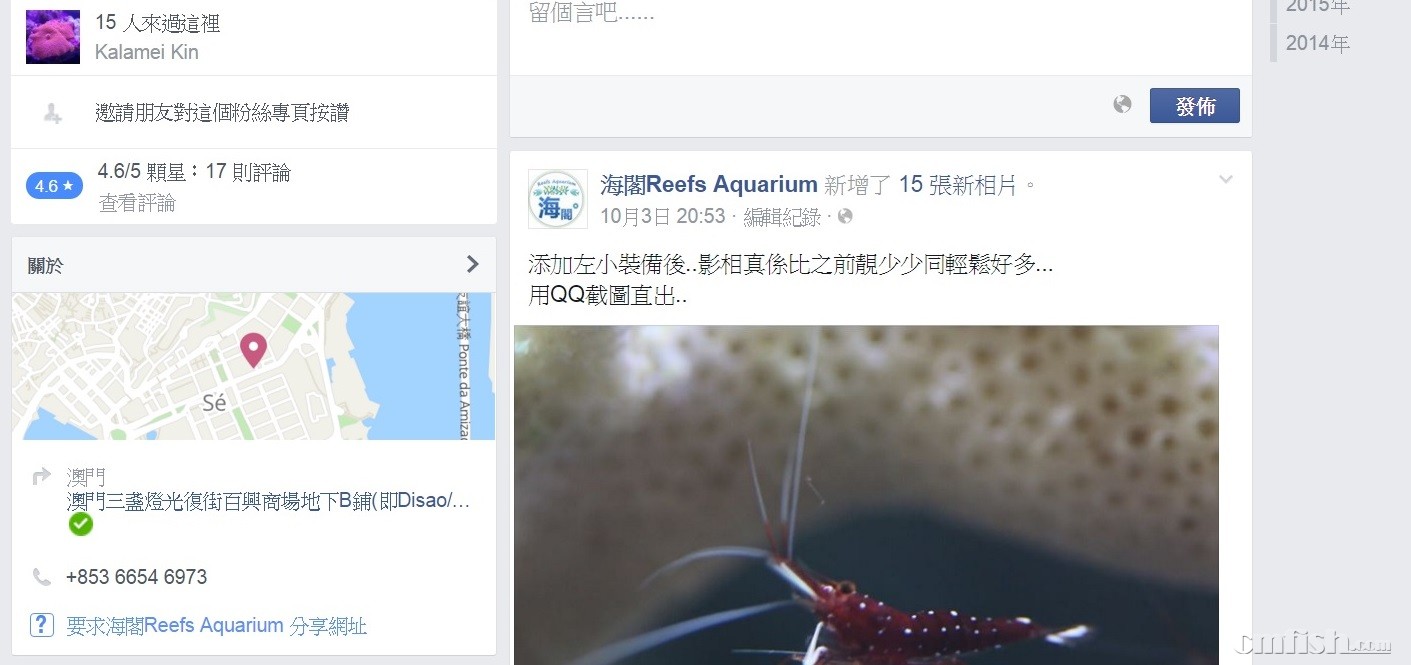
Task: Open the 海閣 Reefs Aquarium page avatar
Action: [x=557, y=199]
